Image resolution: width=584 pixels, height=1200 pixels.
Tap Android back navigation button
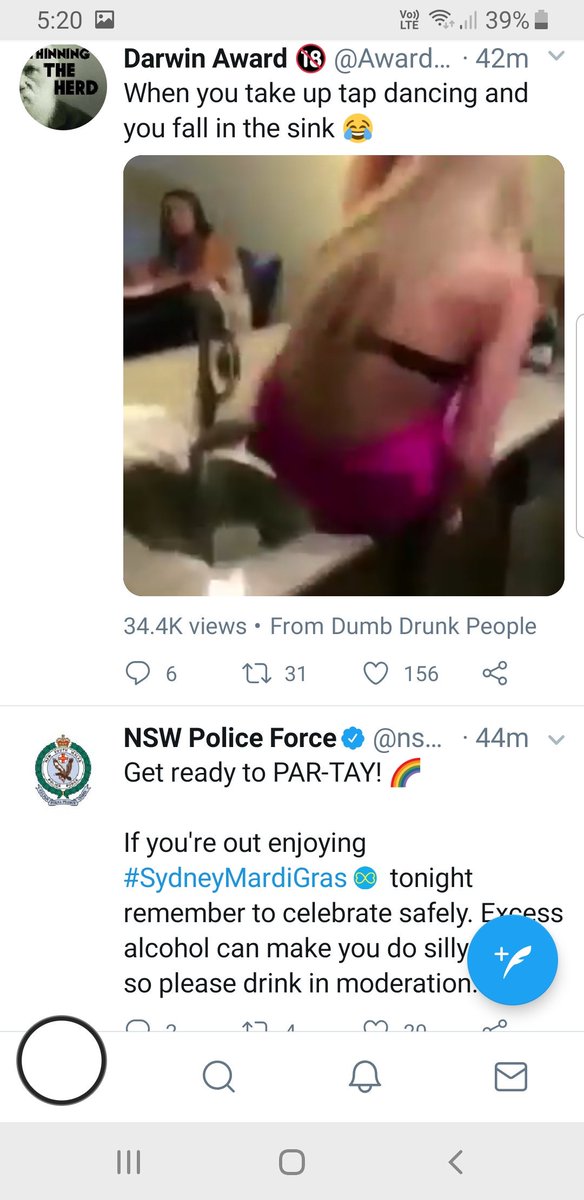[456, 1161]
